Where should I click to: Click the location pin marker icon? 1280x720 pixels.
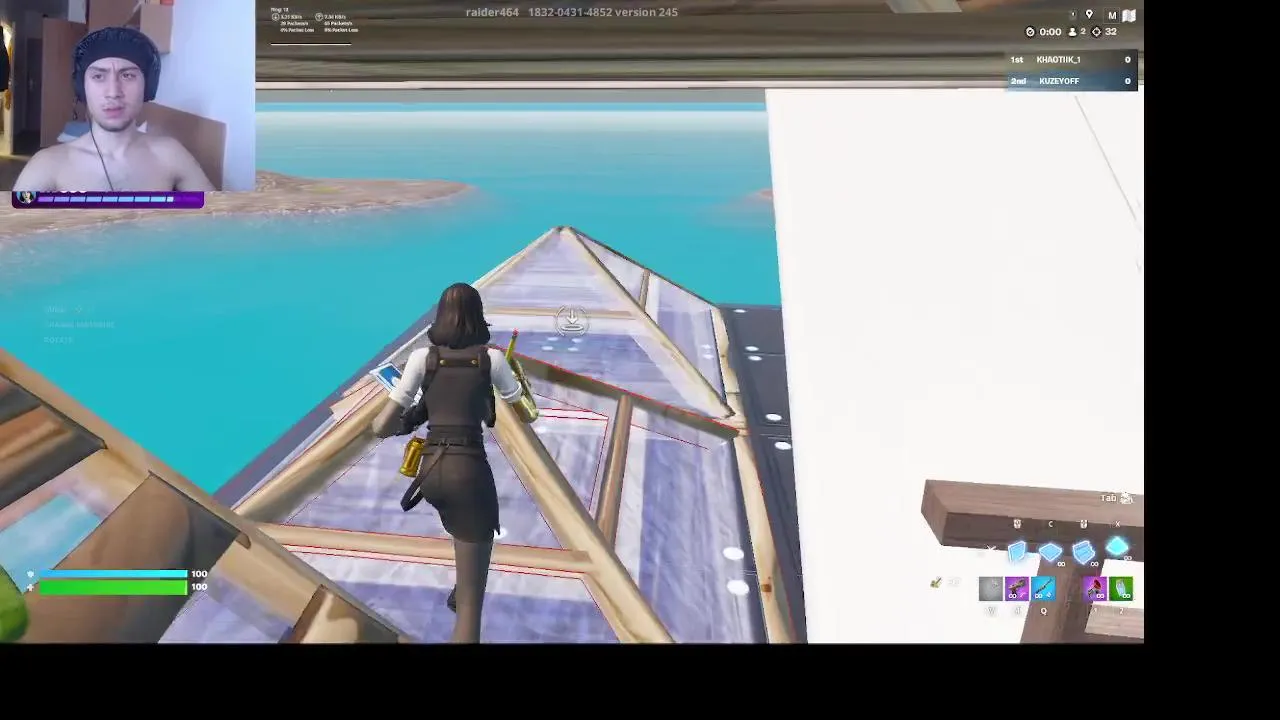coord(1089,15)
